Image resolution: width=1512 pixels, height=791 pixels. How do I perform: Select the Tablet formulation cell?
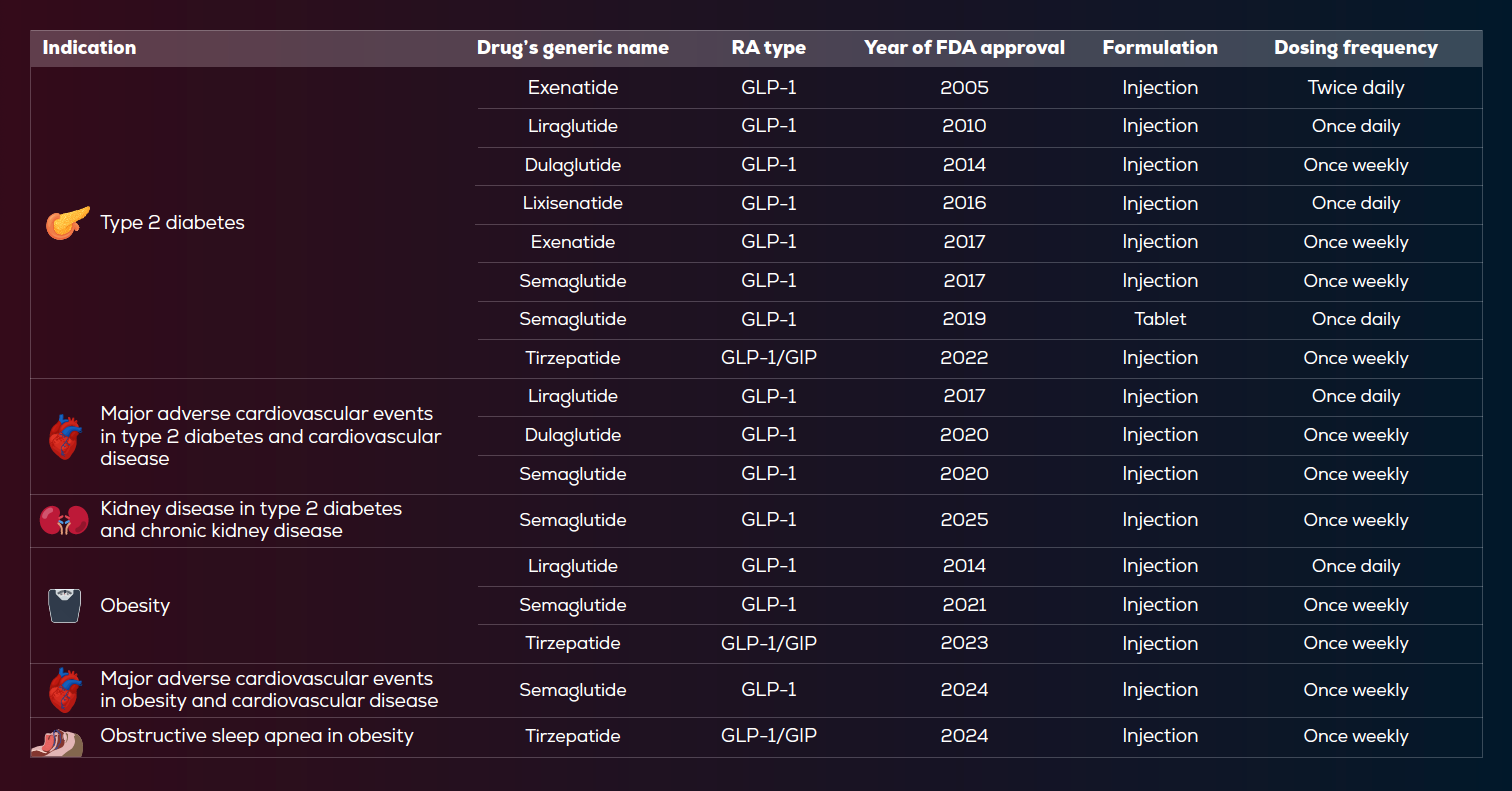tap(1160, 319)
